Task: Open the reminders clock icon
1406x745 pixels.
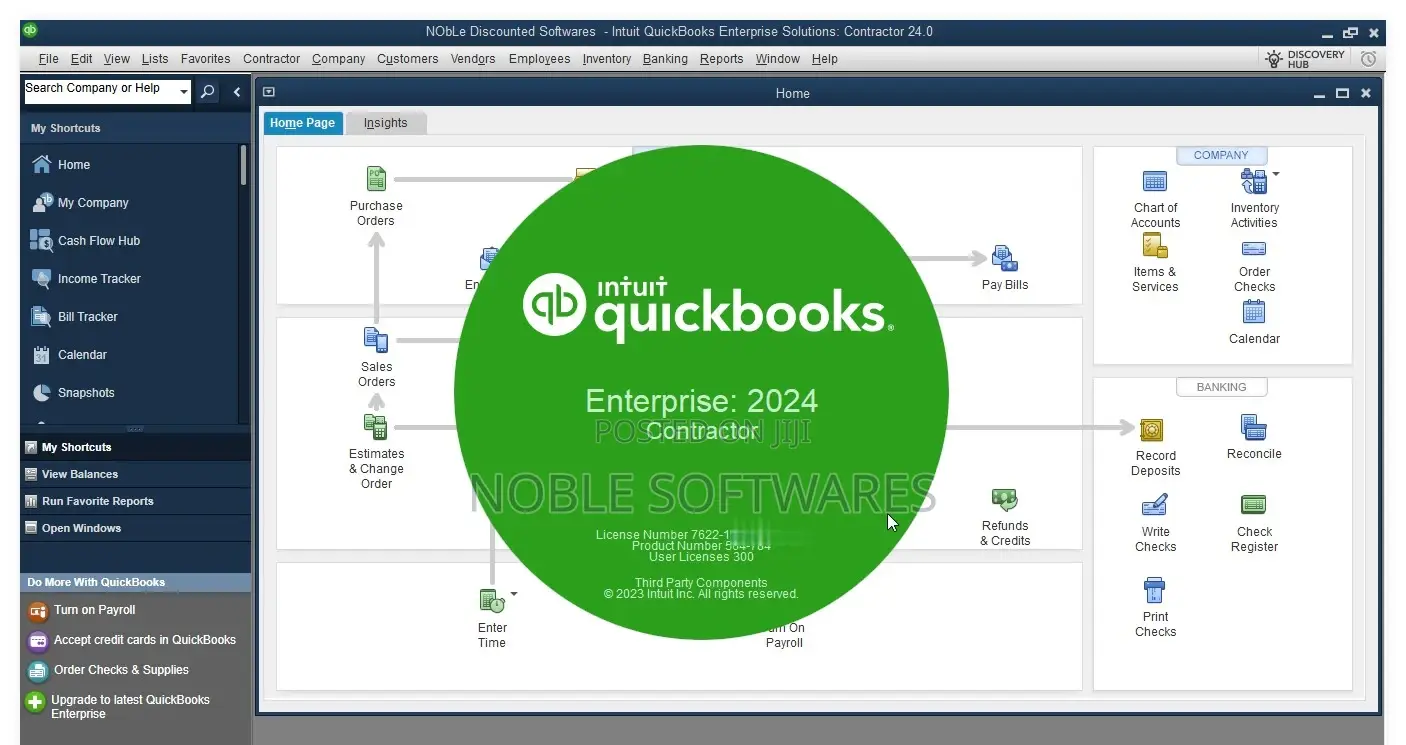Action: point(1368,59)
